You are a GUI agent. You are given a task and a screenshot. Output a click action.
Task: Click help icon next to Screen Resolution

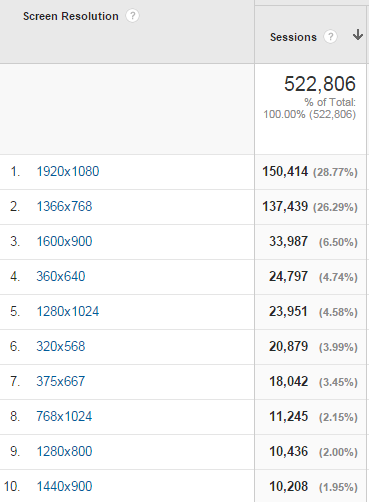pyautogui.click(x=132, y=16)
